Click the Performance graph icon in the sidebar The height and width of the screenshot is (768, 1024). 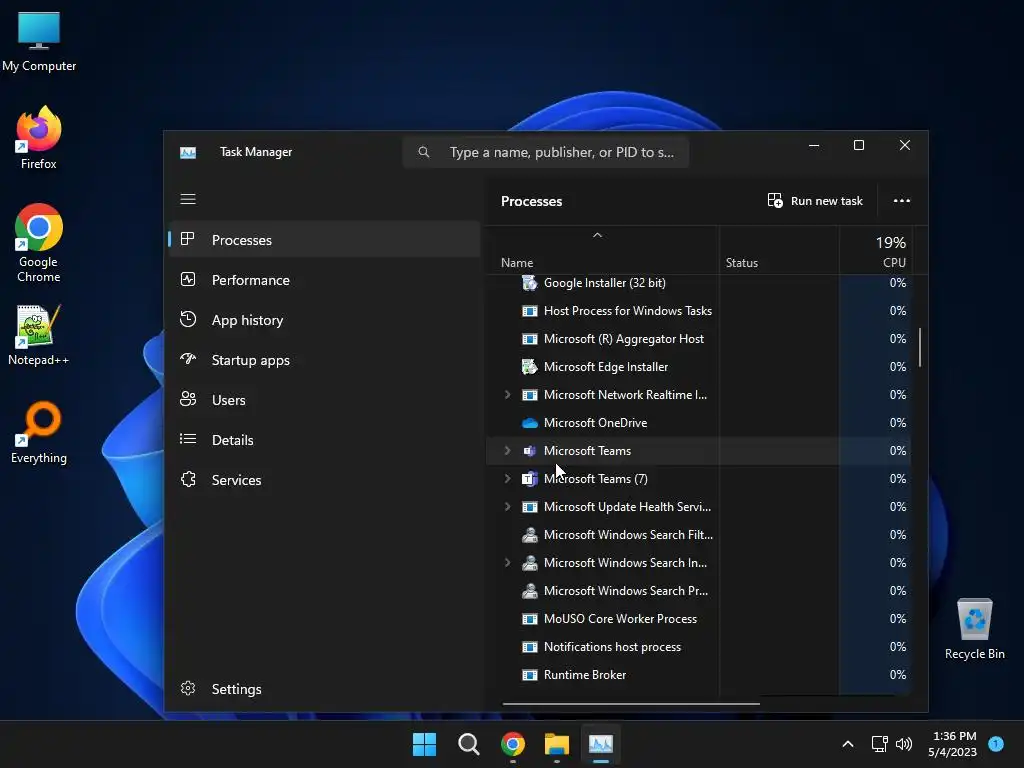coord(187,280)
